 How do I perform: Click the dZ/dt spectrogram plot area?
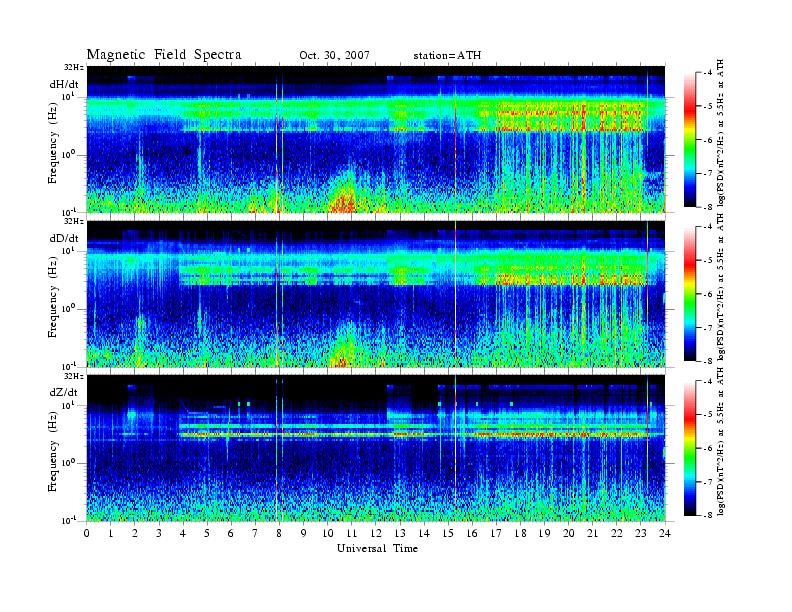pos(376,448)
